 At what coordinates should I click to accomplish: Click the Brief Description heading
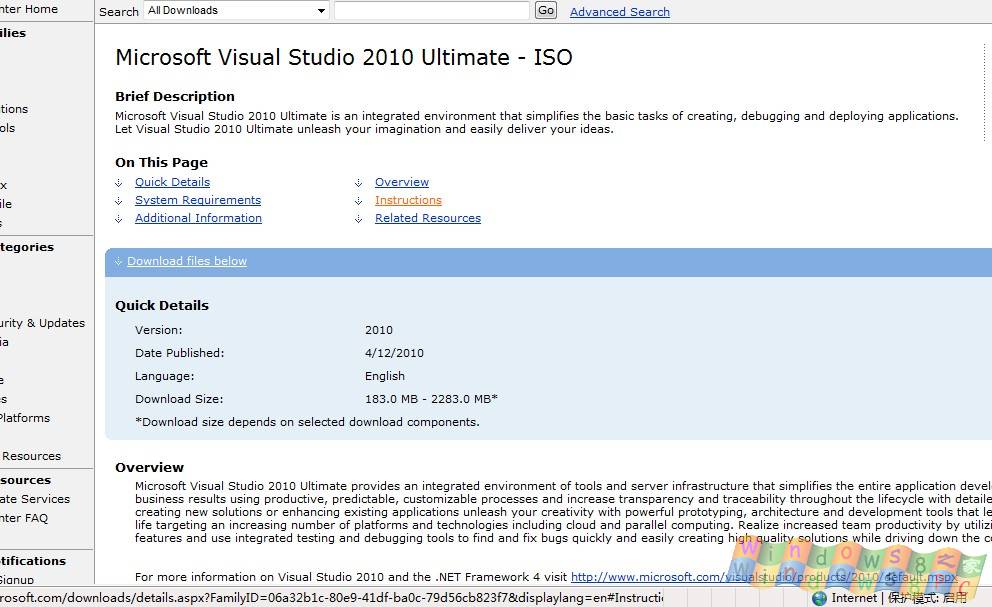(x=175, y=96)
